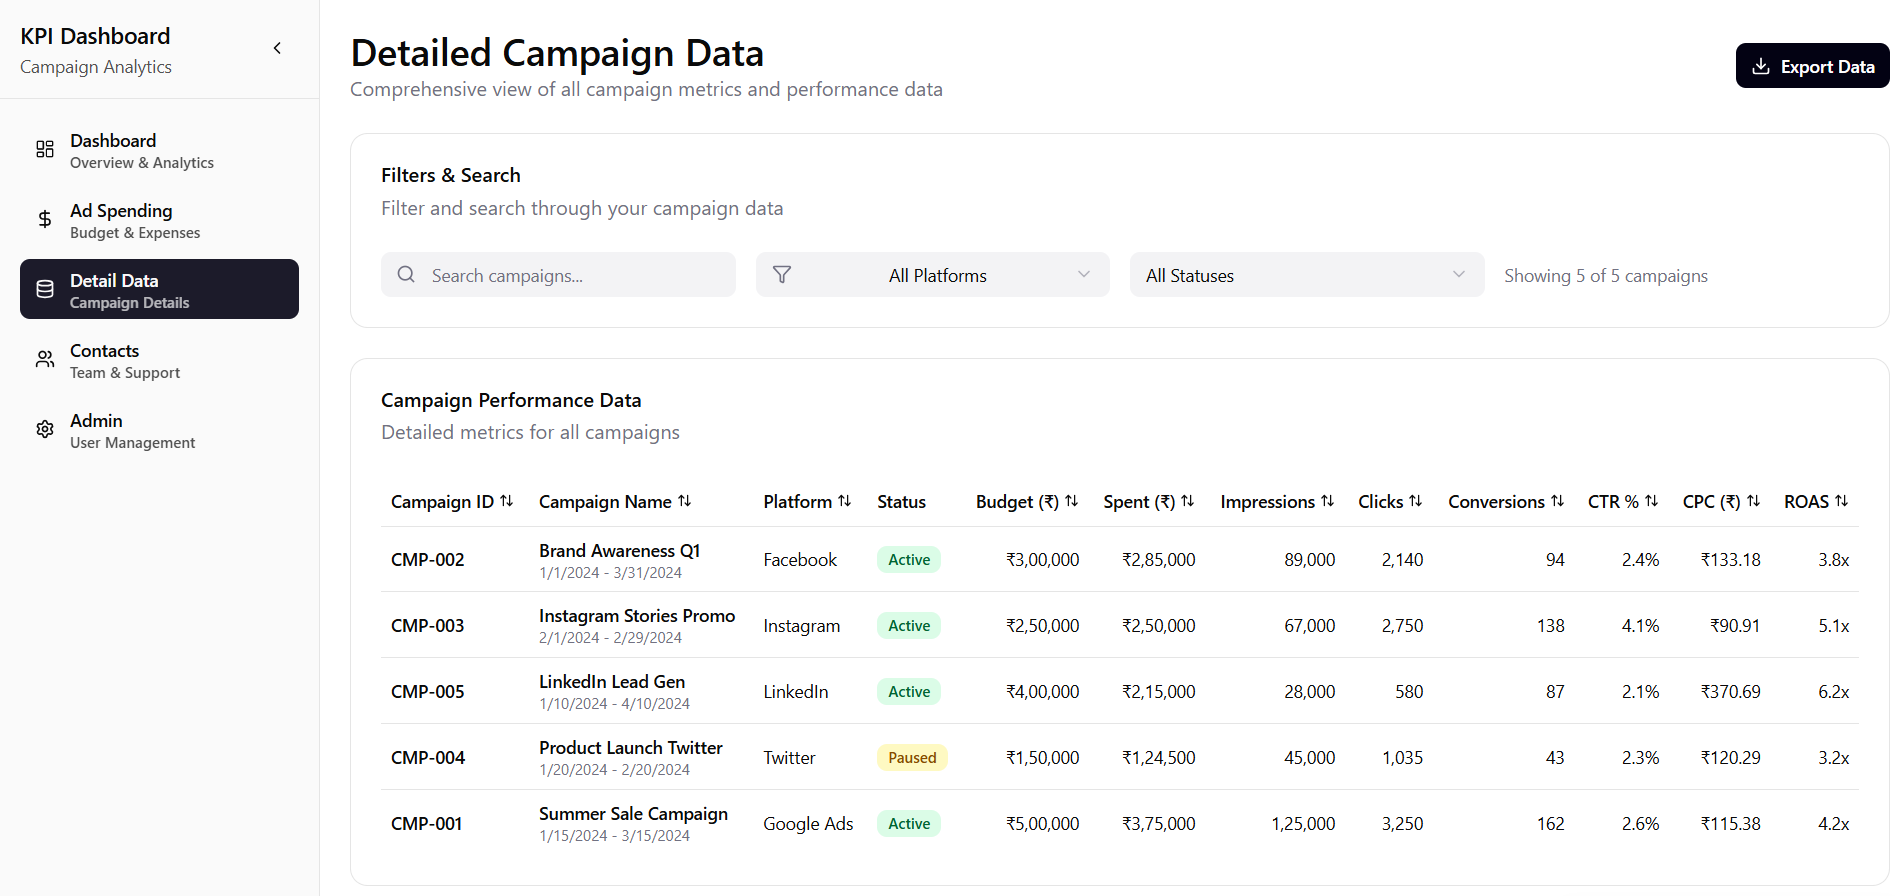Open the All Statuses dropdown

coord(1307,275)
